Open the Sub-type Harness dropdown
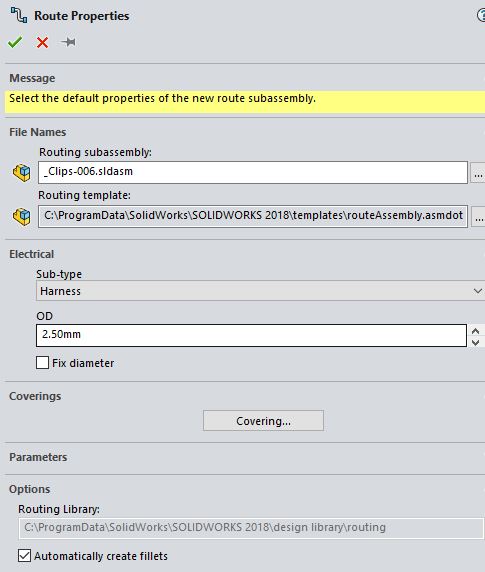The width and height of the screenshot is (485, 572). point(260,291)
